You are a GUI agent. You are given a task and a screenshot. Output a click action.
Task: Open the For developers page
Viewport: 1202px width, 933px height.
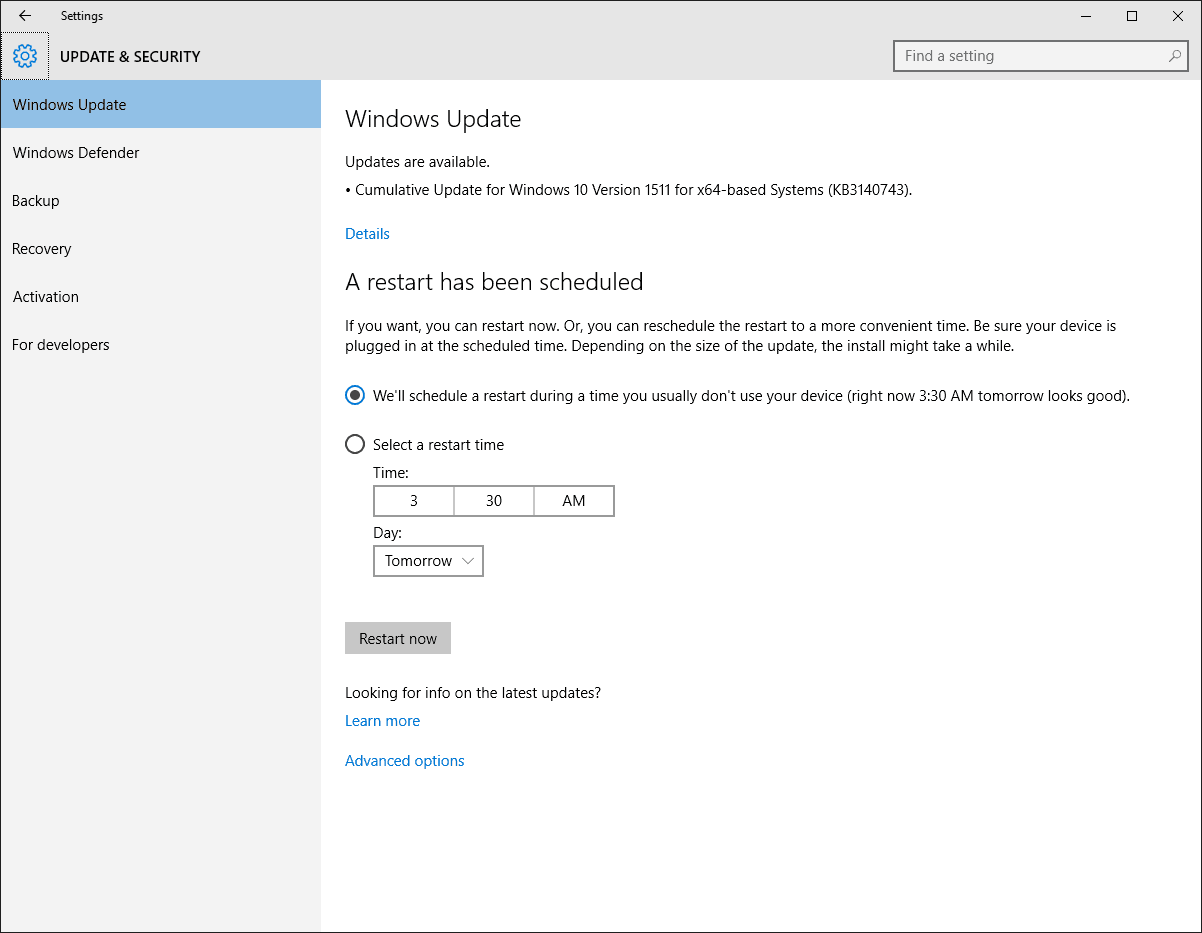[x=161, y=344]
